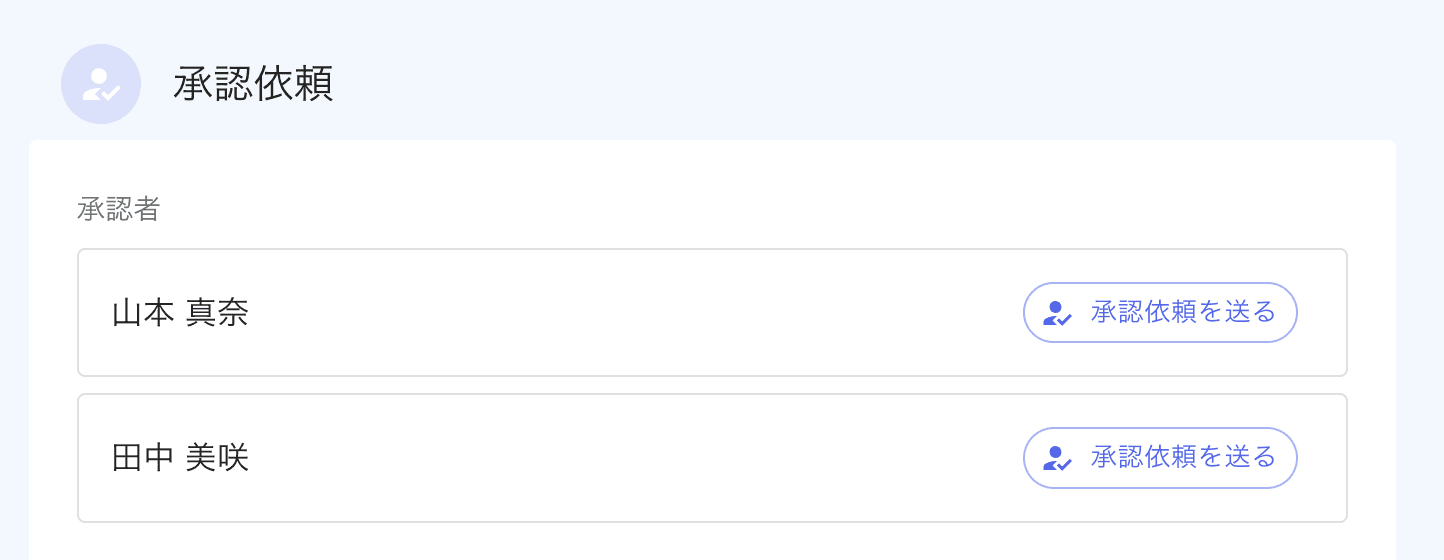The image size is (1444, 560).
Task: Click person-check icon in 田中 美咲's button
Action: [x=1057, y=459]
